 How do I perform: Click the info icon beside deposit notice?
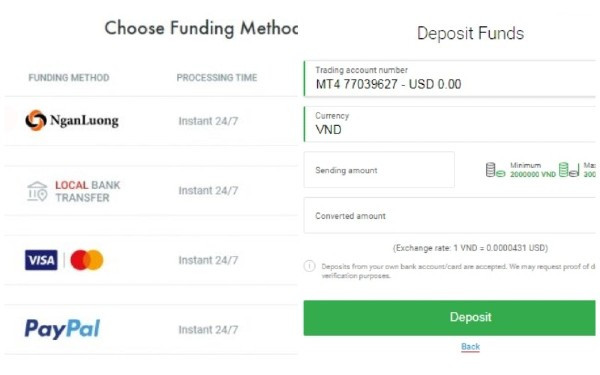(310, 266)
